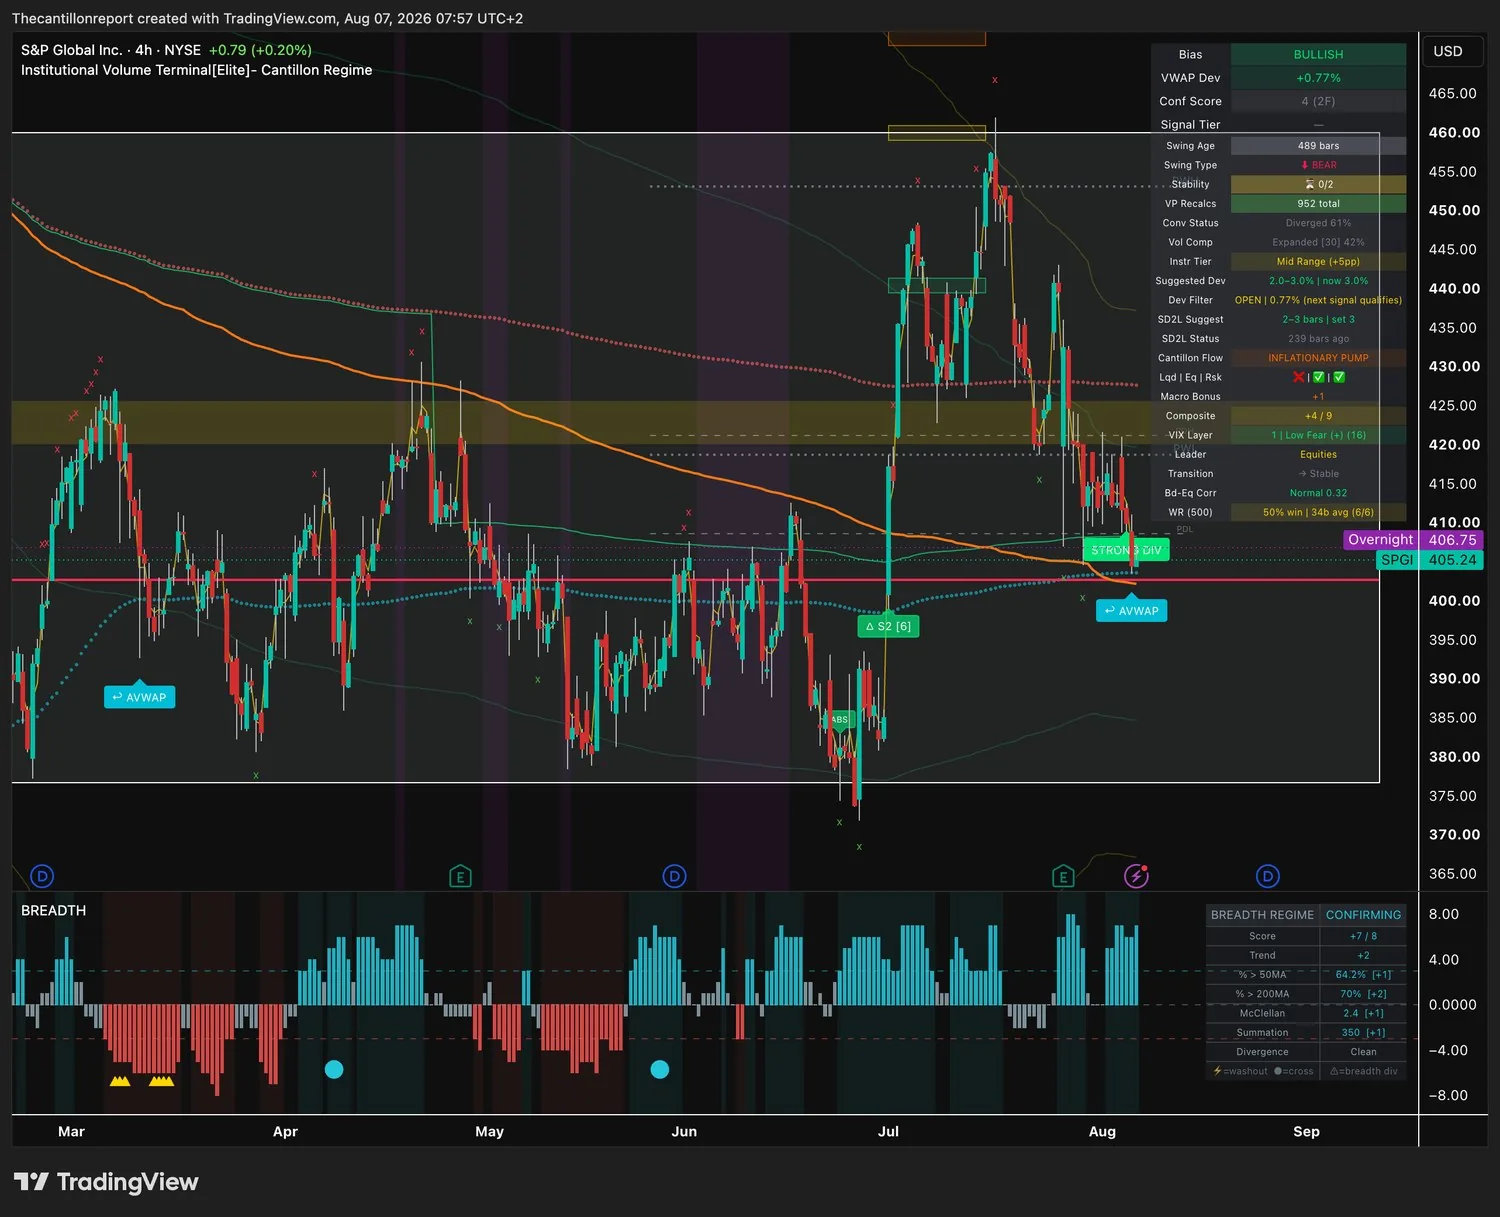This screenshot has width=1500, height=1217.
Task: Click the purple lightning event marker
Action: (1136, 877)
